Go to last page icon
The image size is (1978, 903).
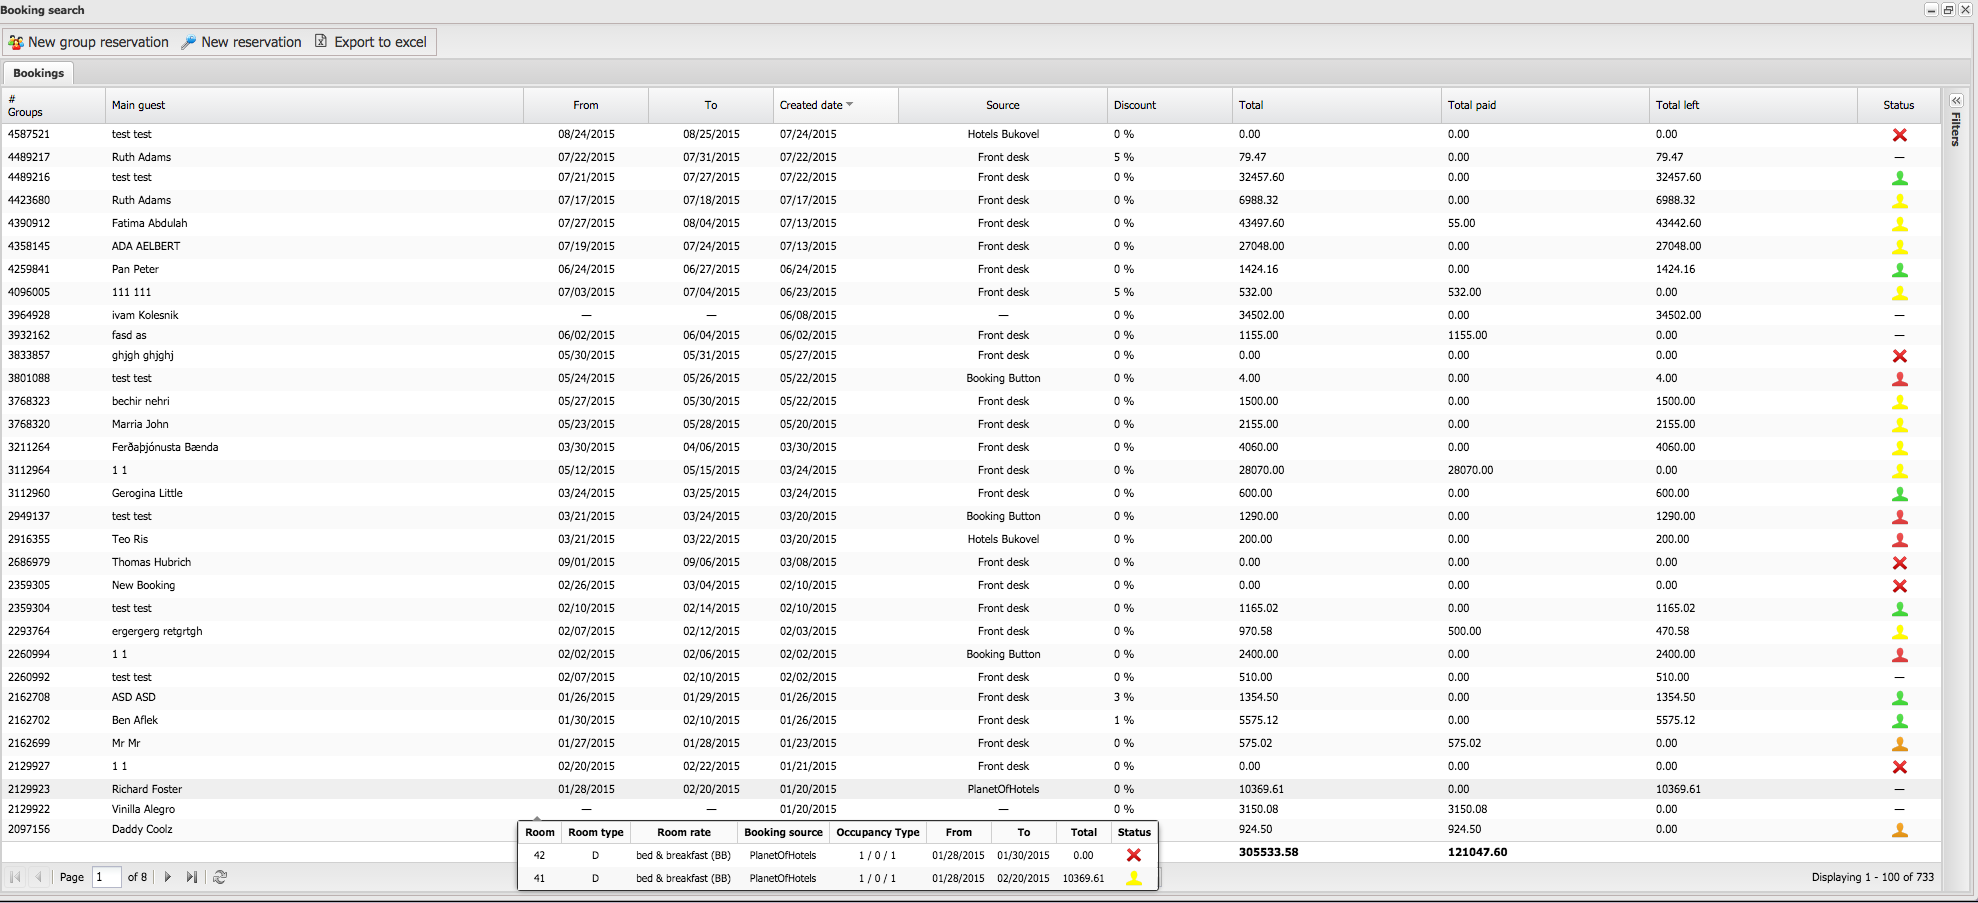pos(192,877)
